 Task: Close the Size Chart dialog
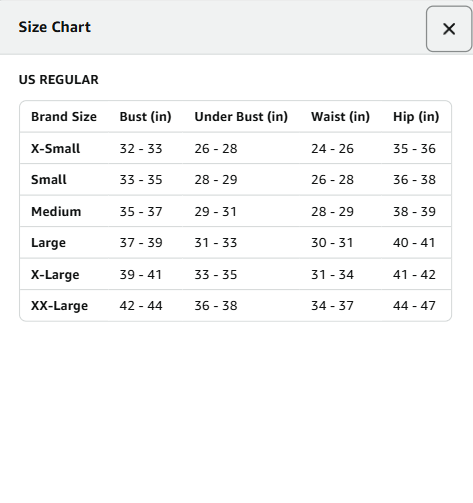tap(449, 29)
